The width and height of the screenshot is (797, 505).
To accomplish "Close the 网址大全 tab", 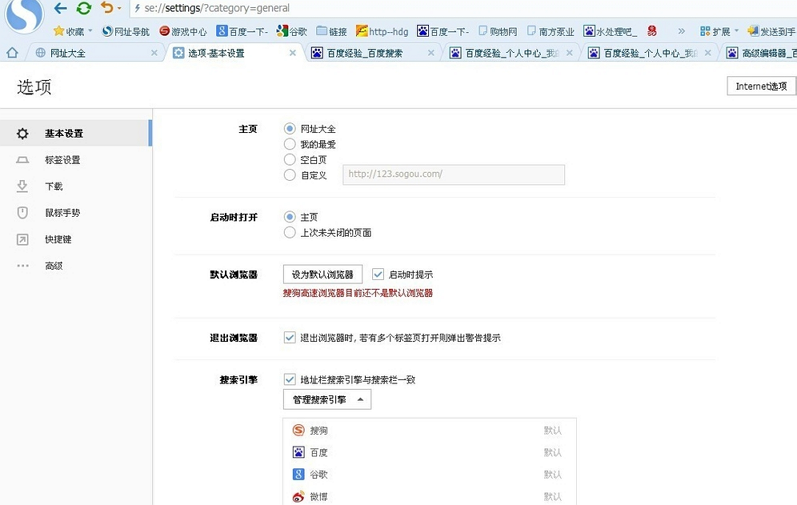I will coord(154,53).
